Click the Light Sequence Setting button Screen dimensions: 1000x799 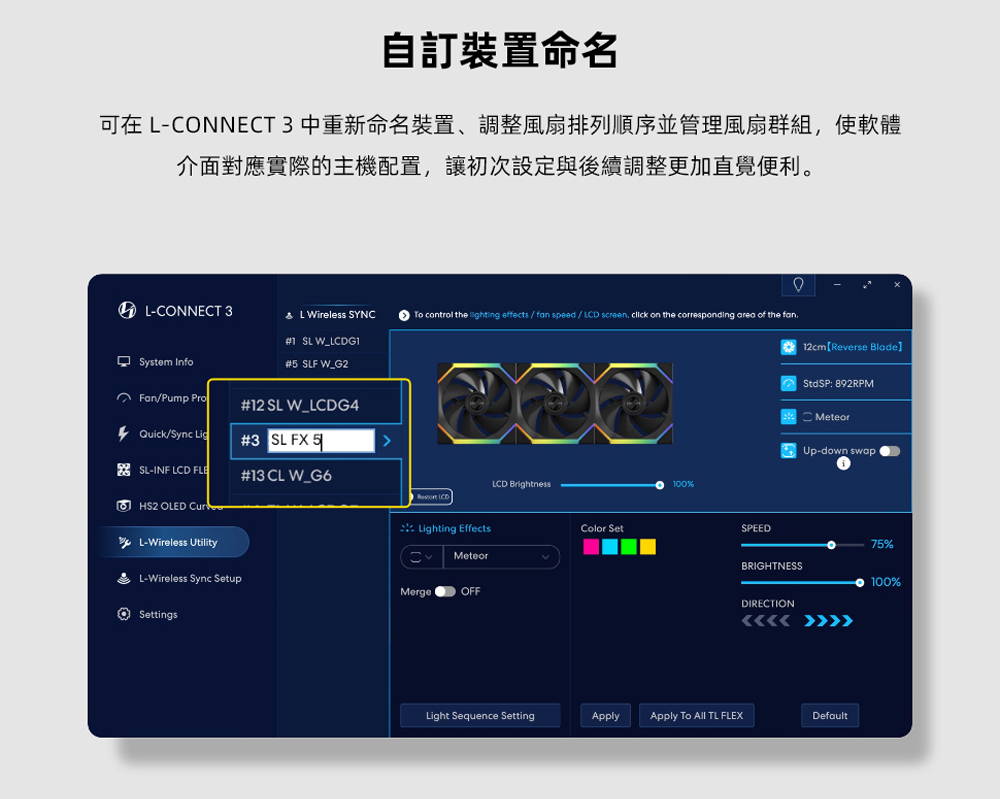[480, 715]
